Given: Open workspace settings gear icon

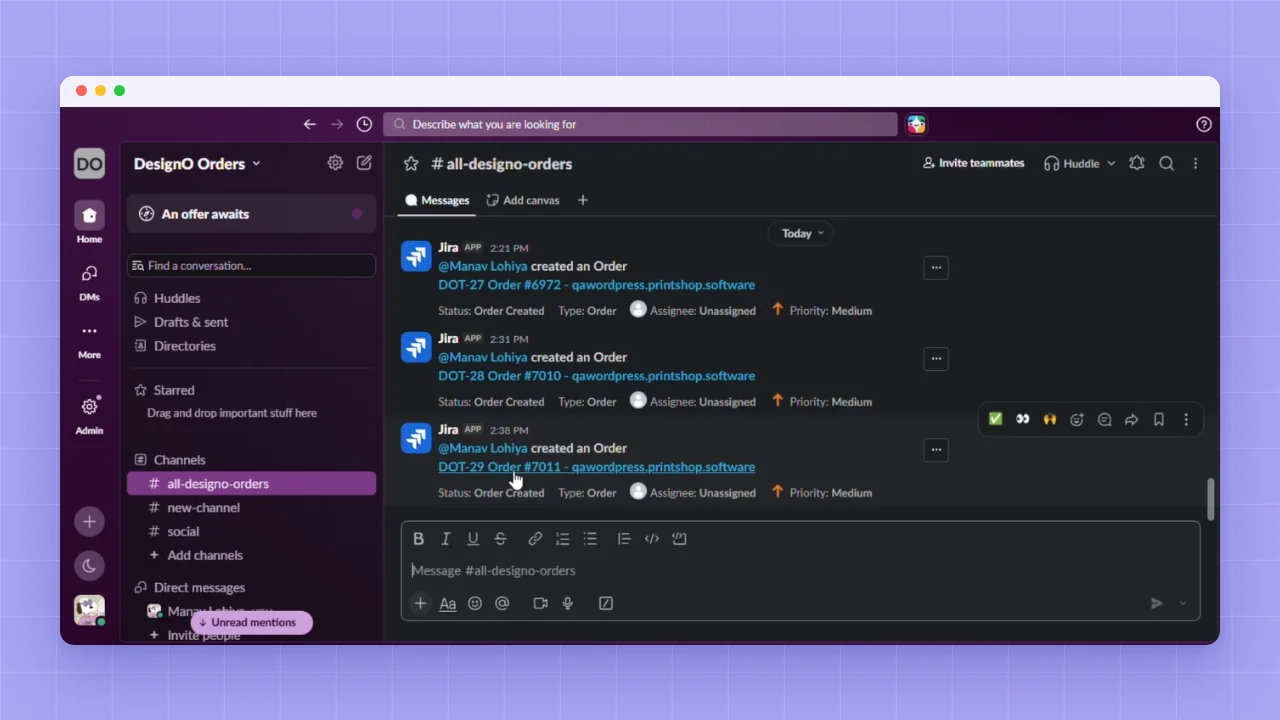Looking at the screenshot, I should coord(335,163).
